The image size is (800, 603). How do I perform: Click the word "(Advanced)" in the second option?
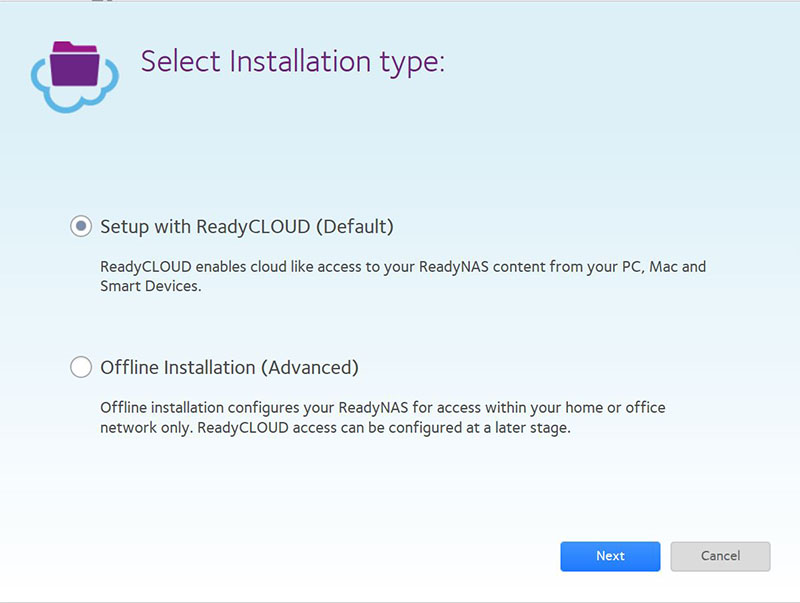click(309, 368)
